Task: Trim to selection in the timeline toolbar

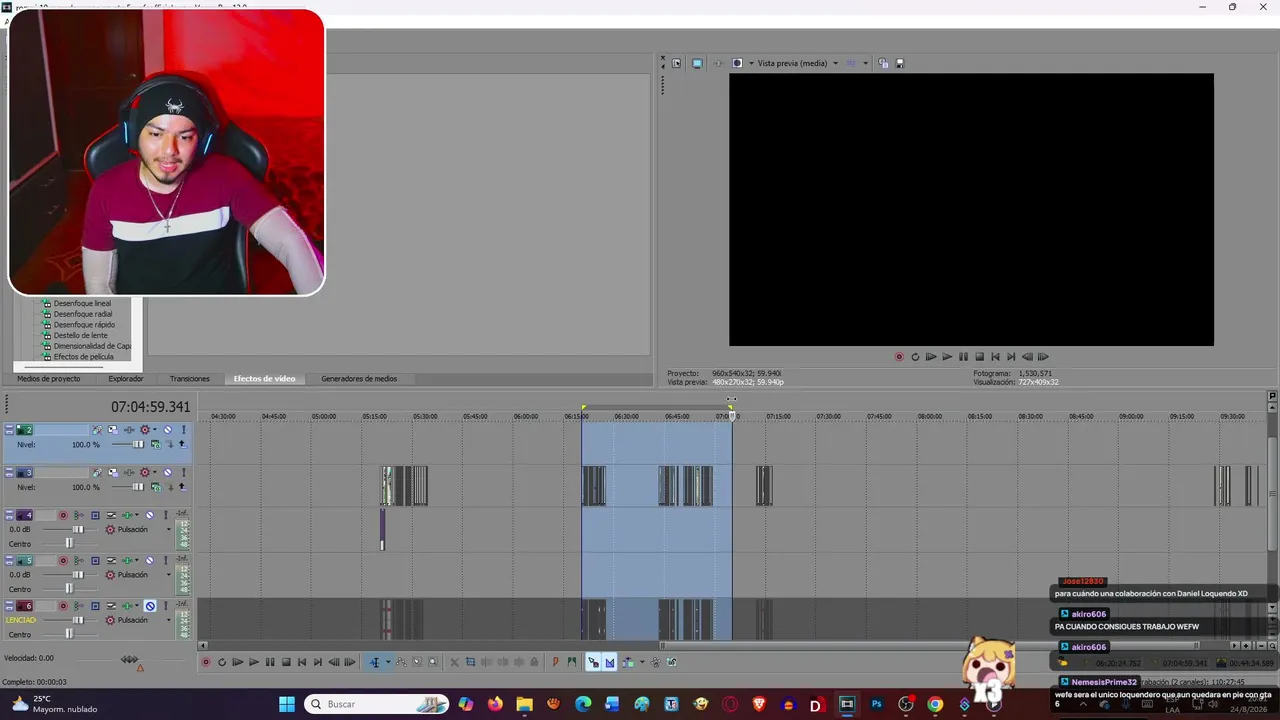Action: click(x=471, y=662)
